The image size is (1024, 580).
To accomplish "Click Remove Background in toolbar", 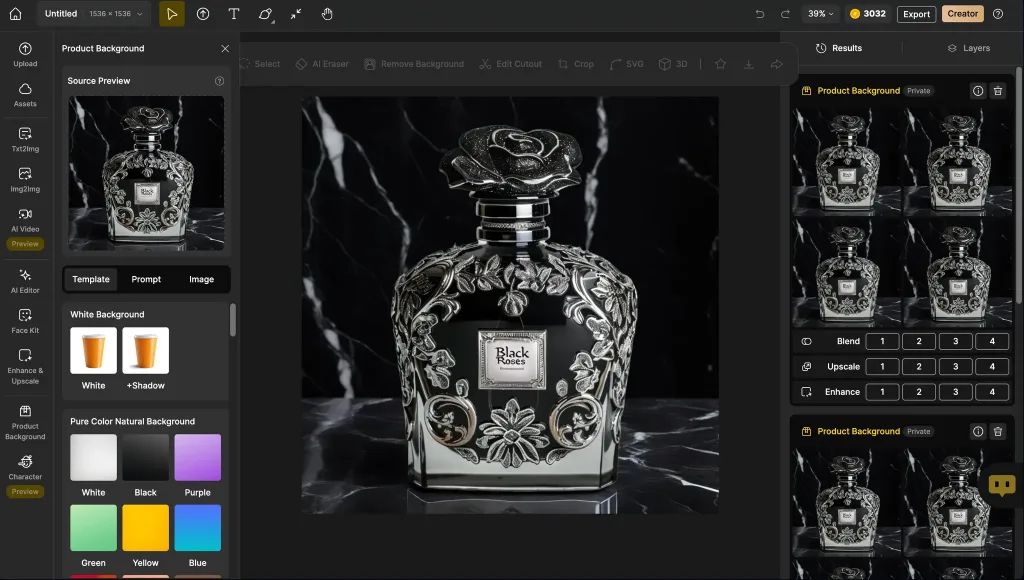I will click(414, 64).
